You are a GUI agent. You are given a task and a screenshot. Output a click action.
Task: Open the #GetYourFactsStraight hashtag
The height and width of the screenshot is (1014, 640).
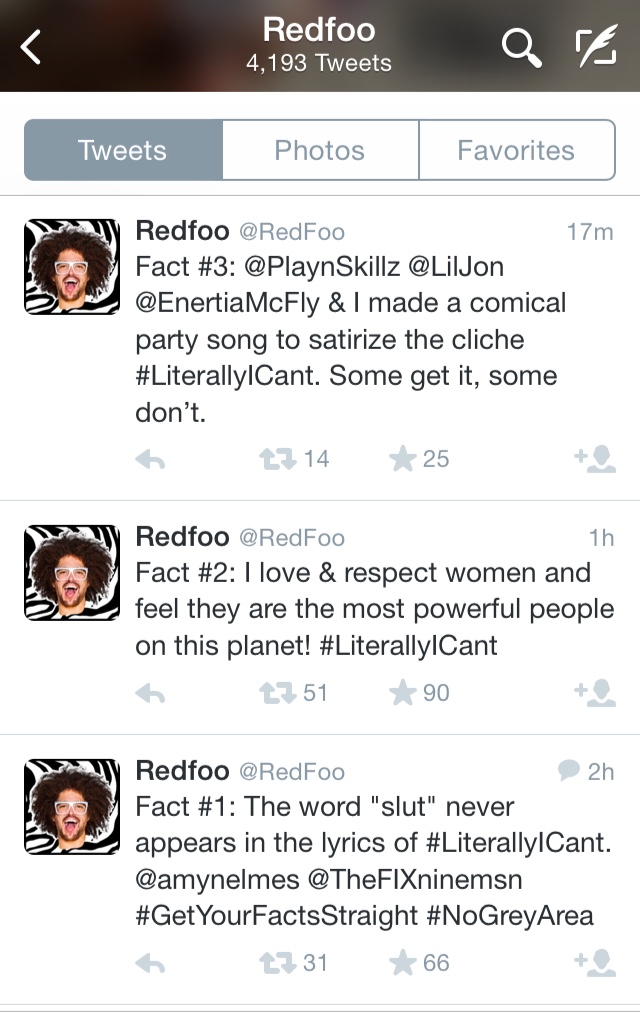pos(276,916)
